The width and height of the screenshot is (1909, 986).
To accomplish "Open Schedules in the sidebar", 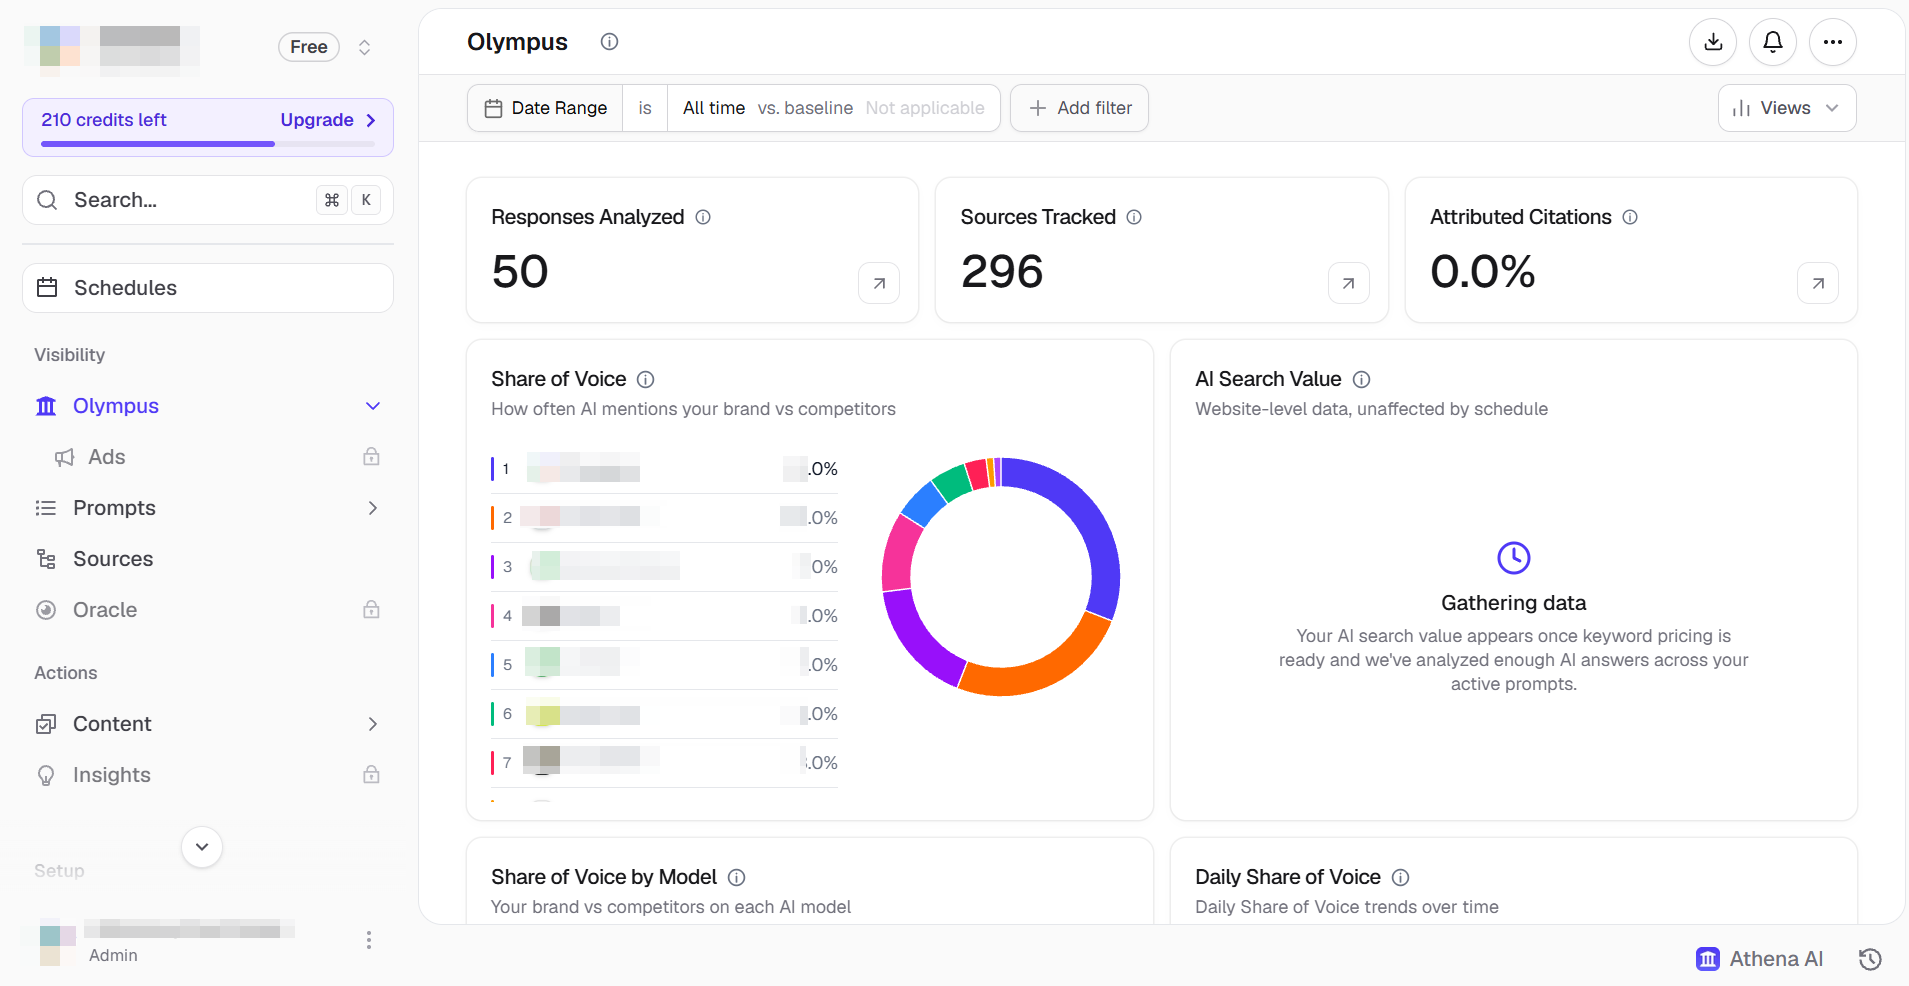I will 208,288.
